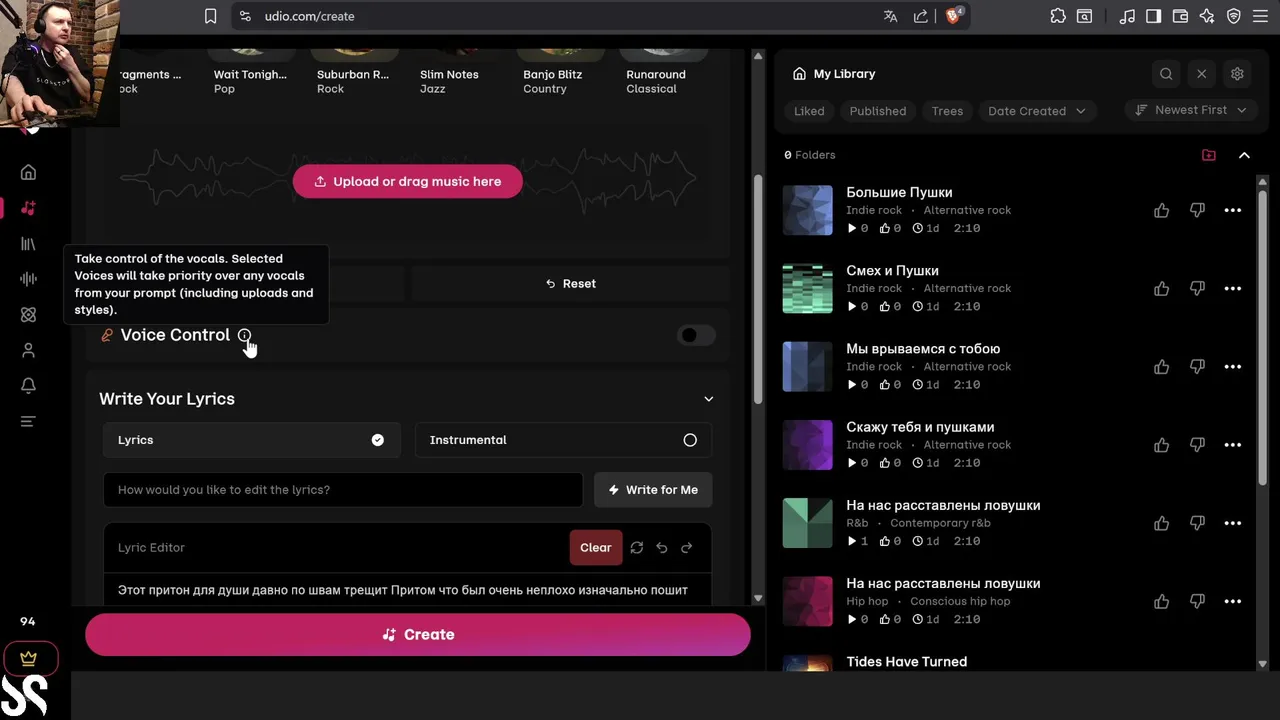Like the Hip hop На нас расставлены ловушки track

[x=1161, y=602]
